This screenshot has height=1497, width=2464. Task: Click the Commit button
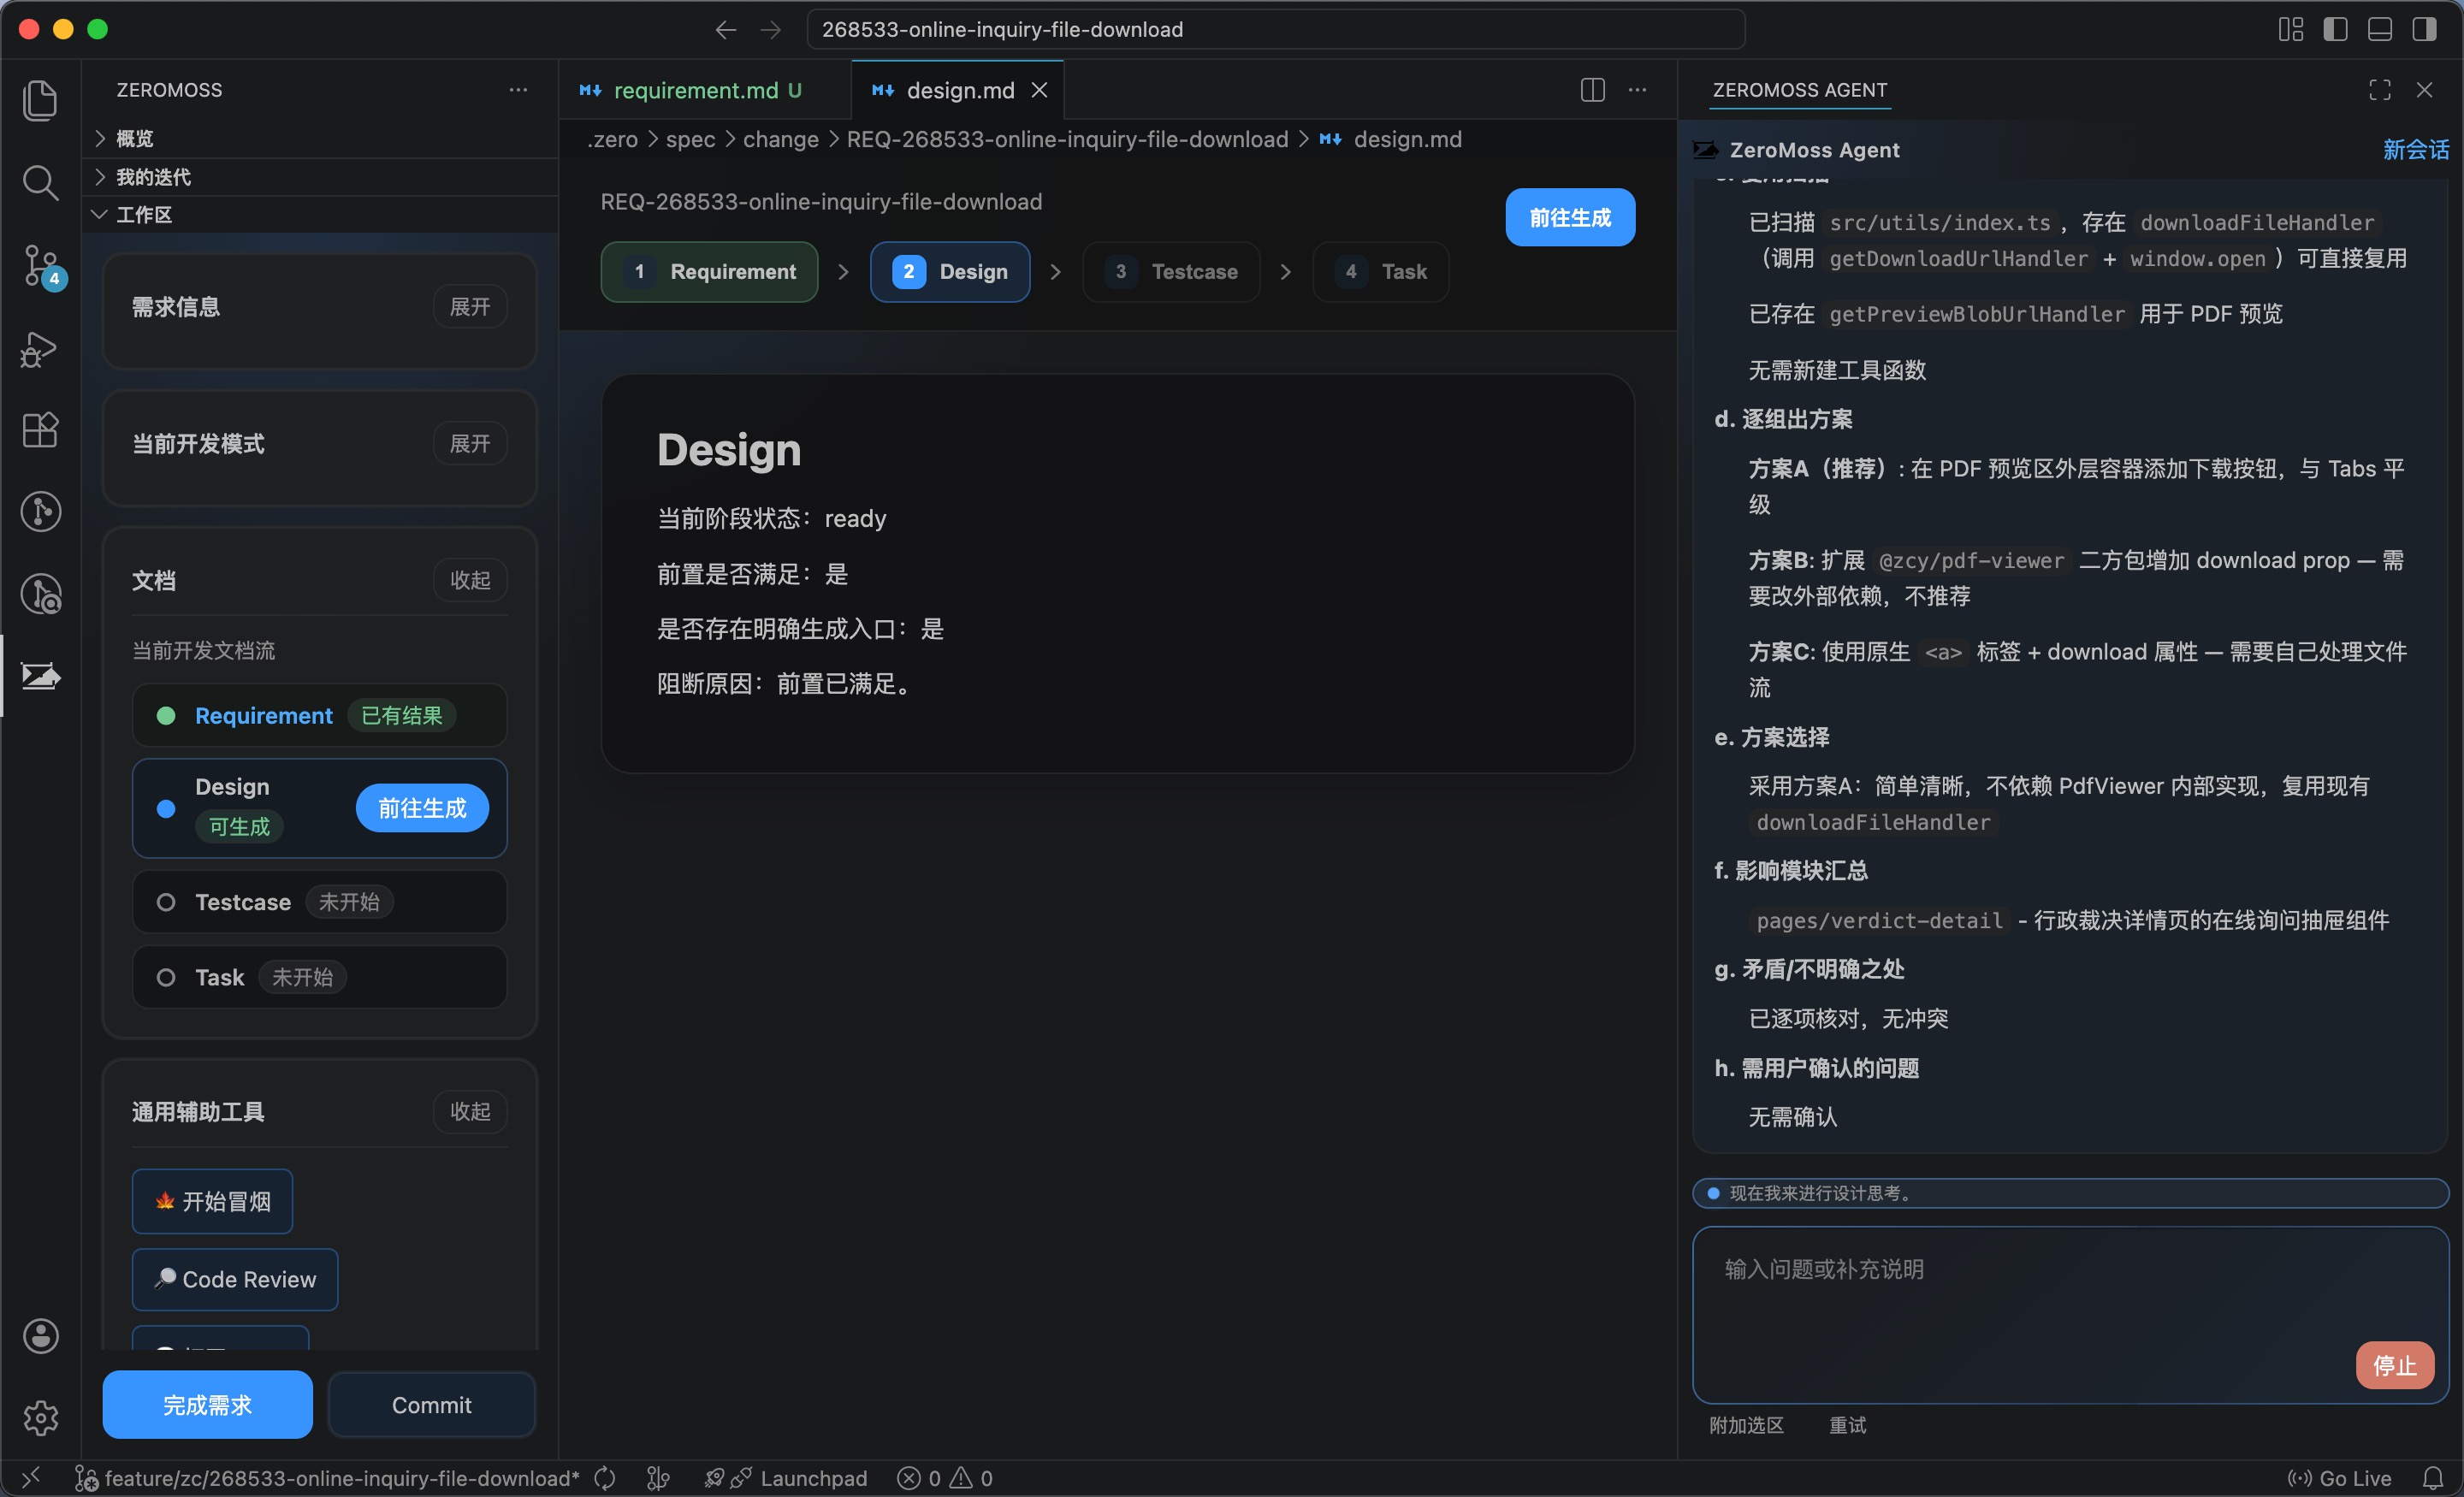tap(432, 1405)
